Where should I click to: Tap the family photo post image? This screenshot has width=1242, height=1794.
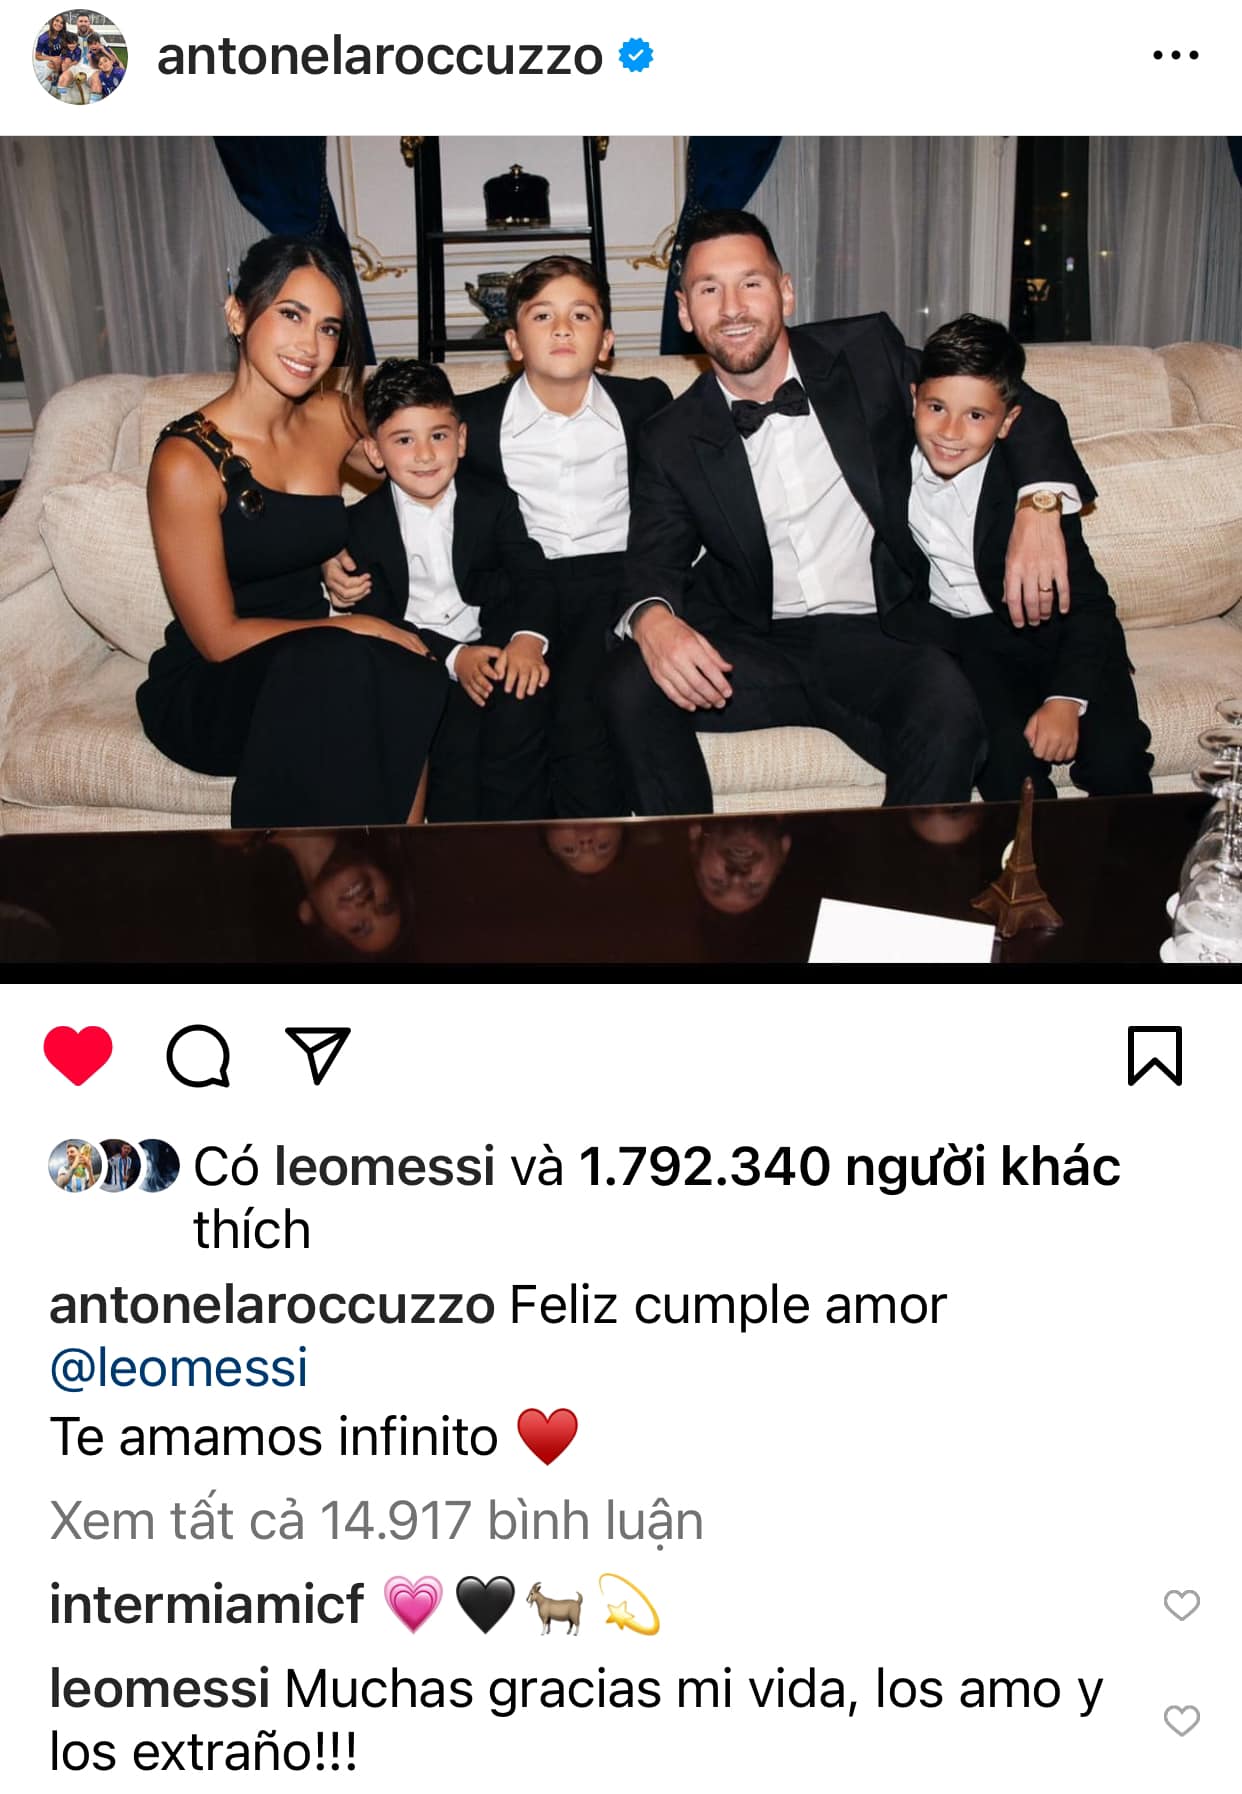tap(621, 550)
